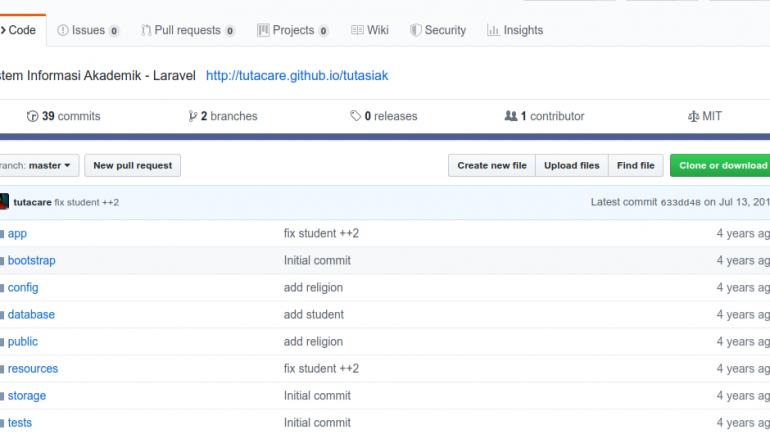Image resolution: width=770 pixels, height=433 pixels.
Task: Click the app row commit 'fix student ++2'
Action: click(321, 234)
